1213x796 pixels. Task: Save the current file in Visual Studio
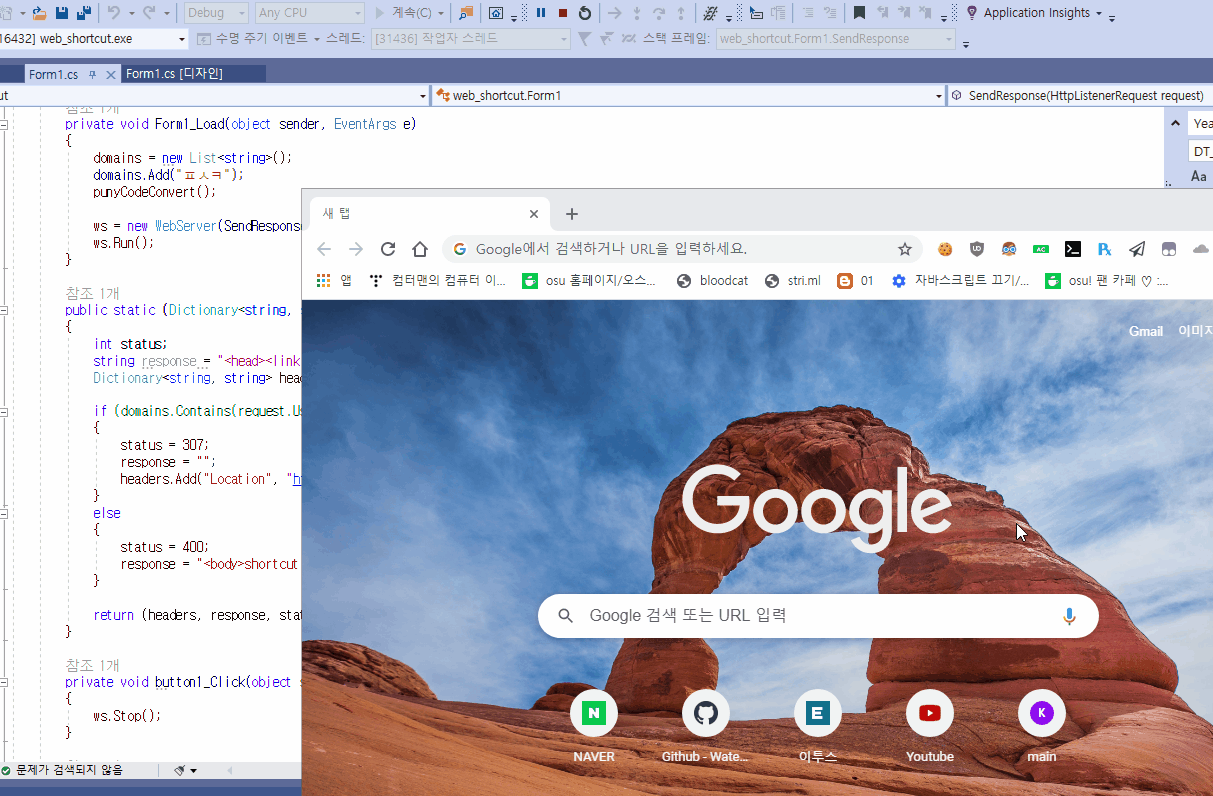point(62,13)
